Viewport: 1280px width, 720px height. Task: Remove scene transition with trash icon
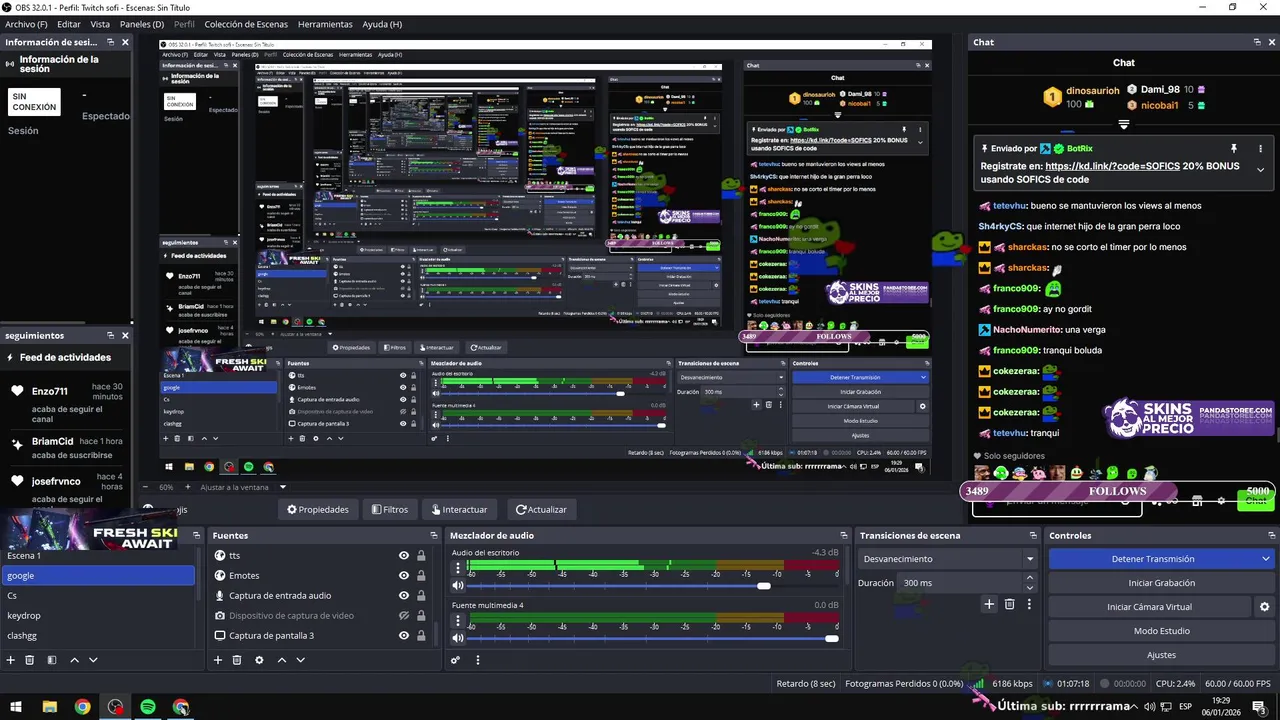click(1009, 604)
